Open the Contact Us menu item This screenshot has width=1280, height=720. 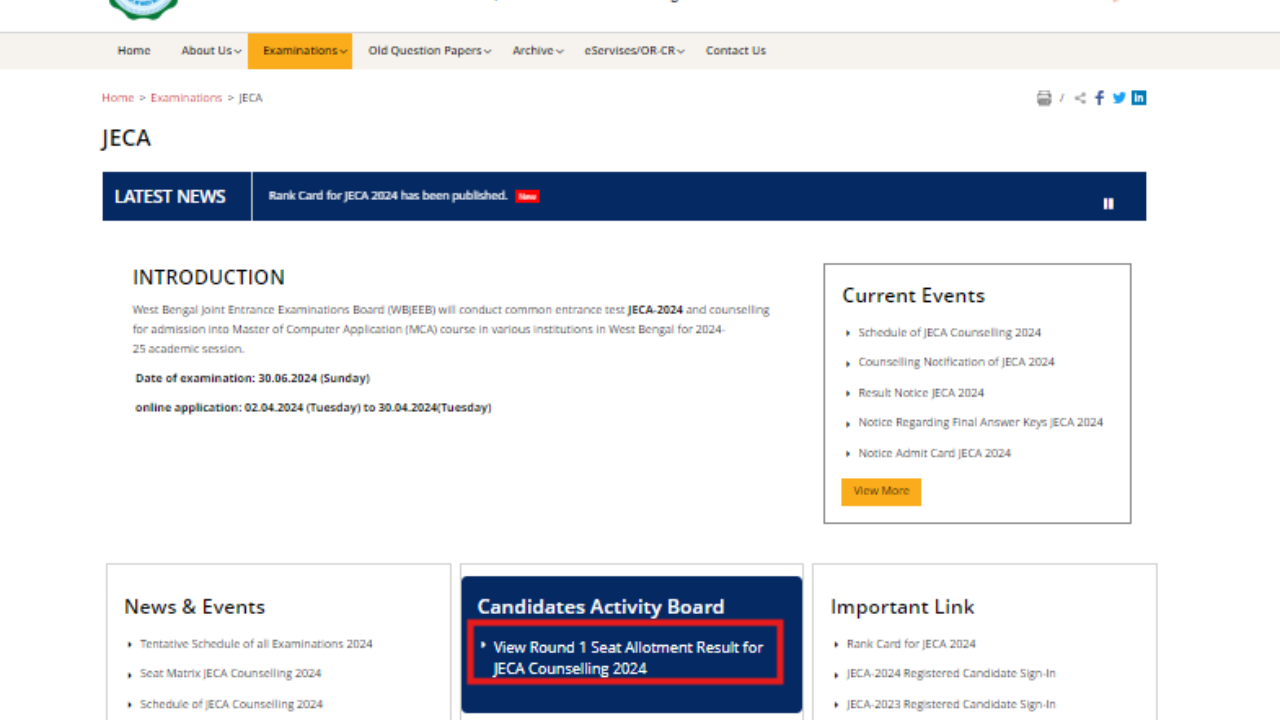tap(735, 50)
